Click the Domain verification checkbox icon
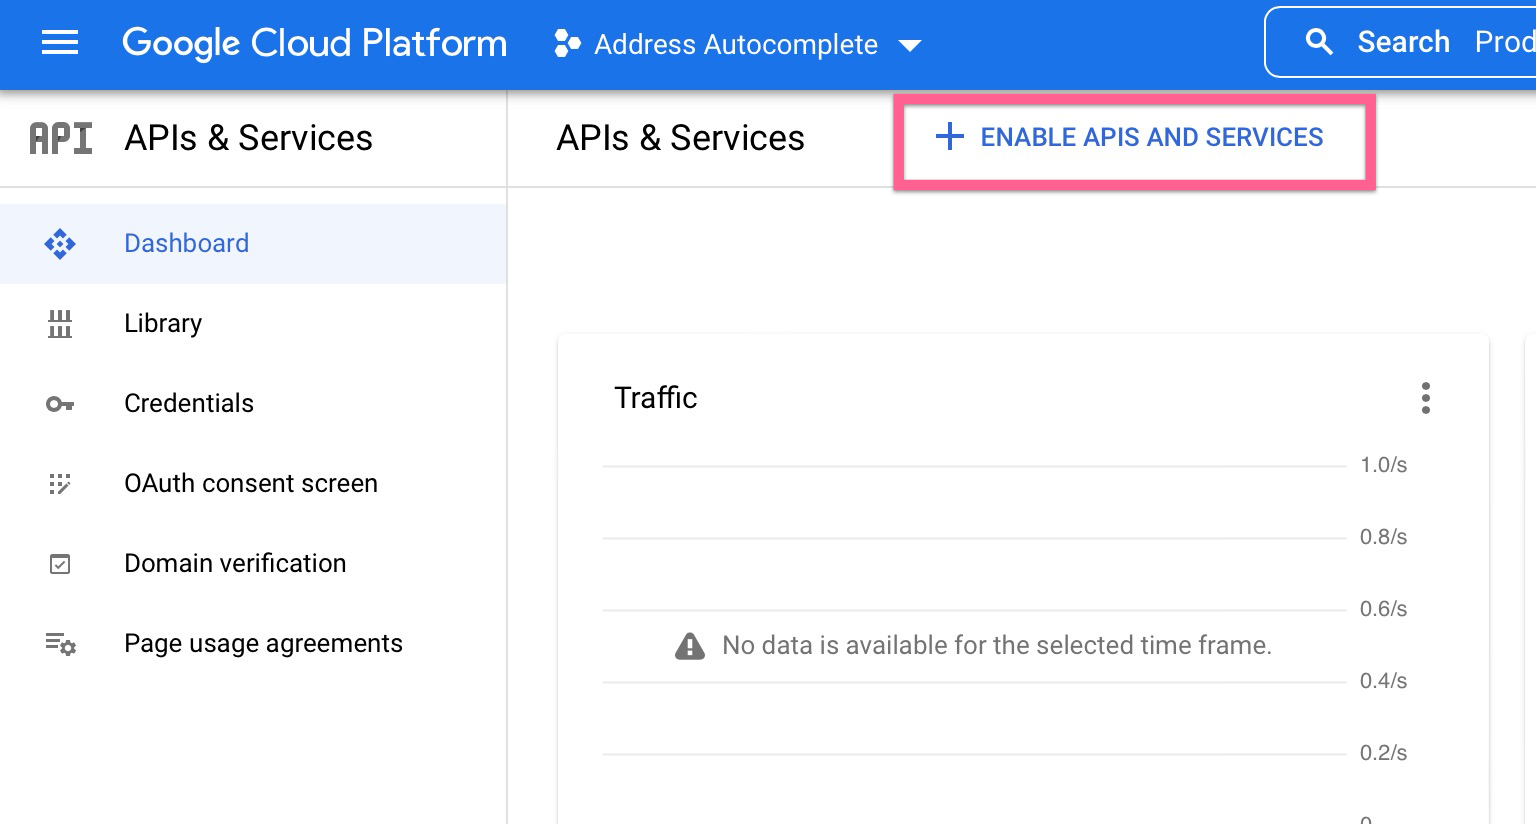This screenshot has height=824, width=1536. 60,563
